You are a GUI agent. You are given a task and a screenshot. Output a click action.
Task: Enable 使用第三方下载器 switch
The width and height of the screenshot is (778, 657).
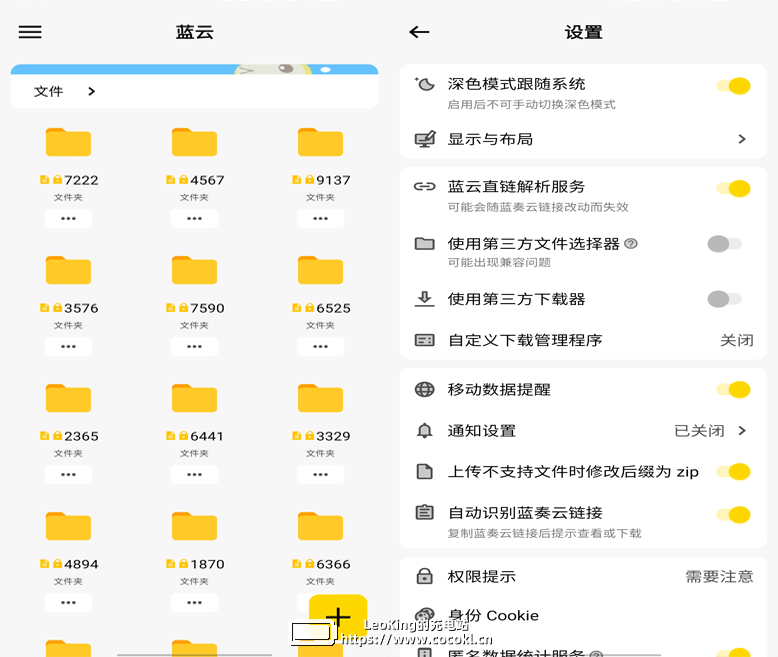(725, 299)
